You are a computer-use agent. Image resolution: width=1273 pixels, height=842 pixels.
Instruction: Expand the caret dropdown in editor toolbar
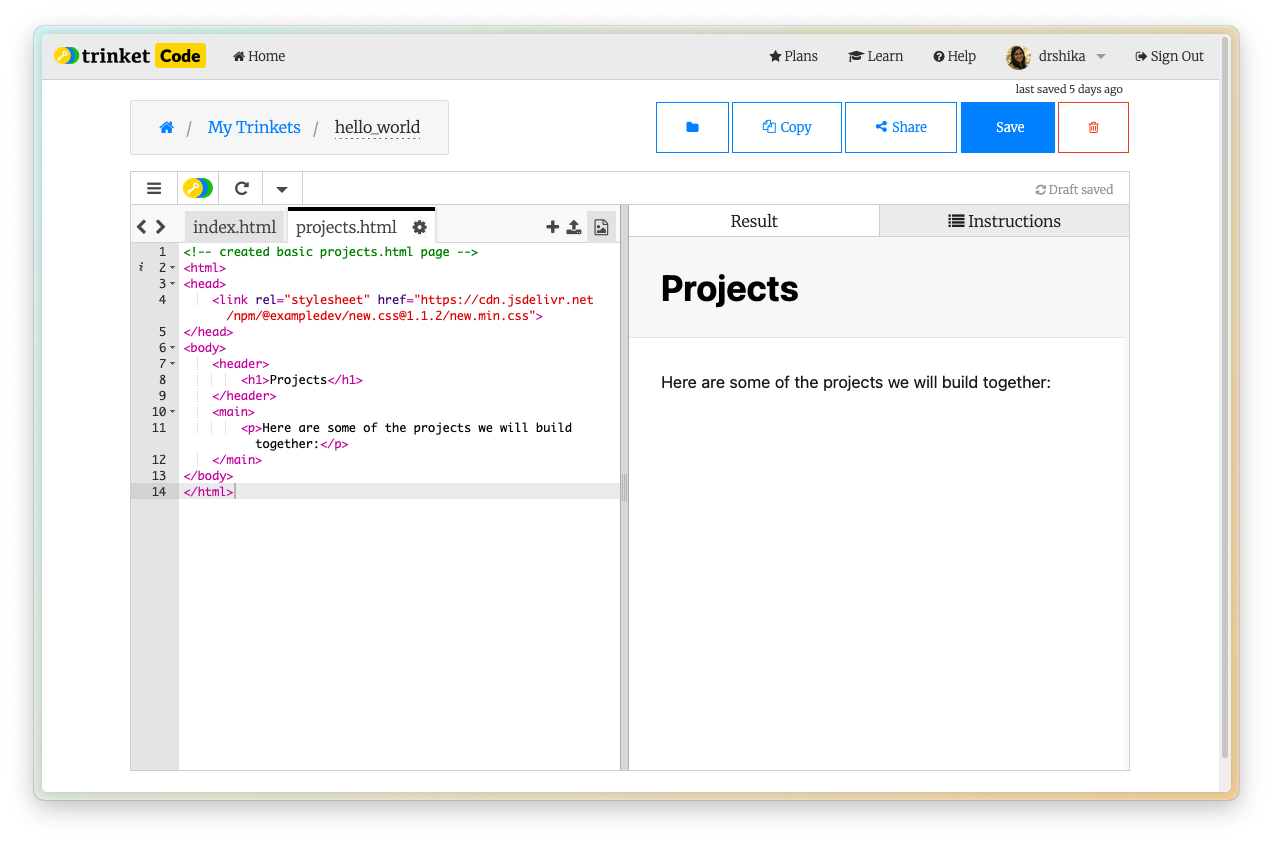pyautogui.click(x=282, y=189)
